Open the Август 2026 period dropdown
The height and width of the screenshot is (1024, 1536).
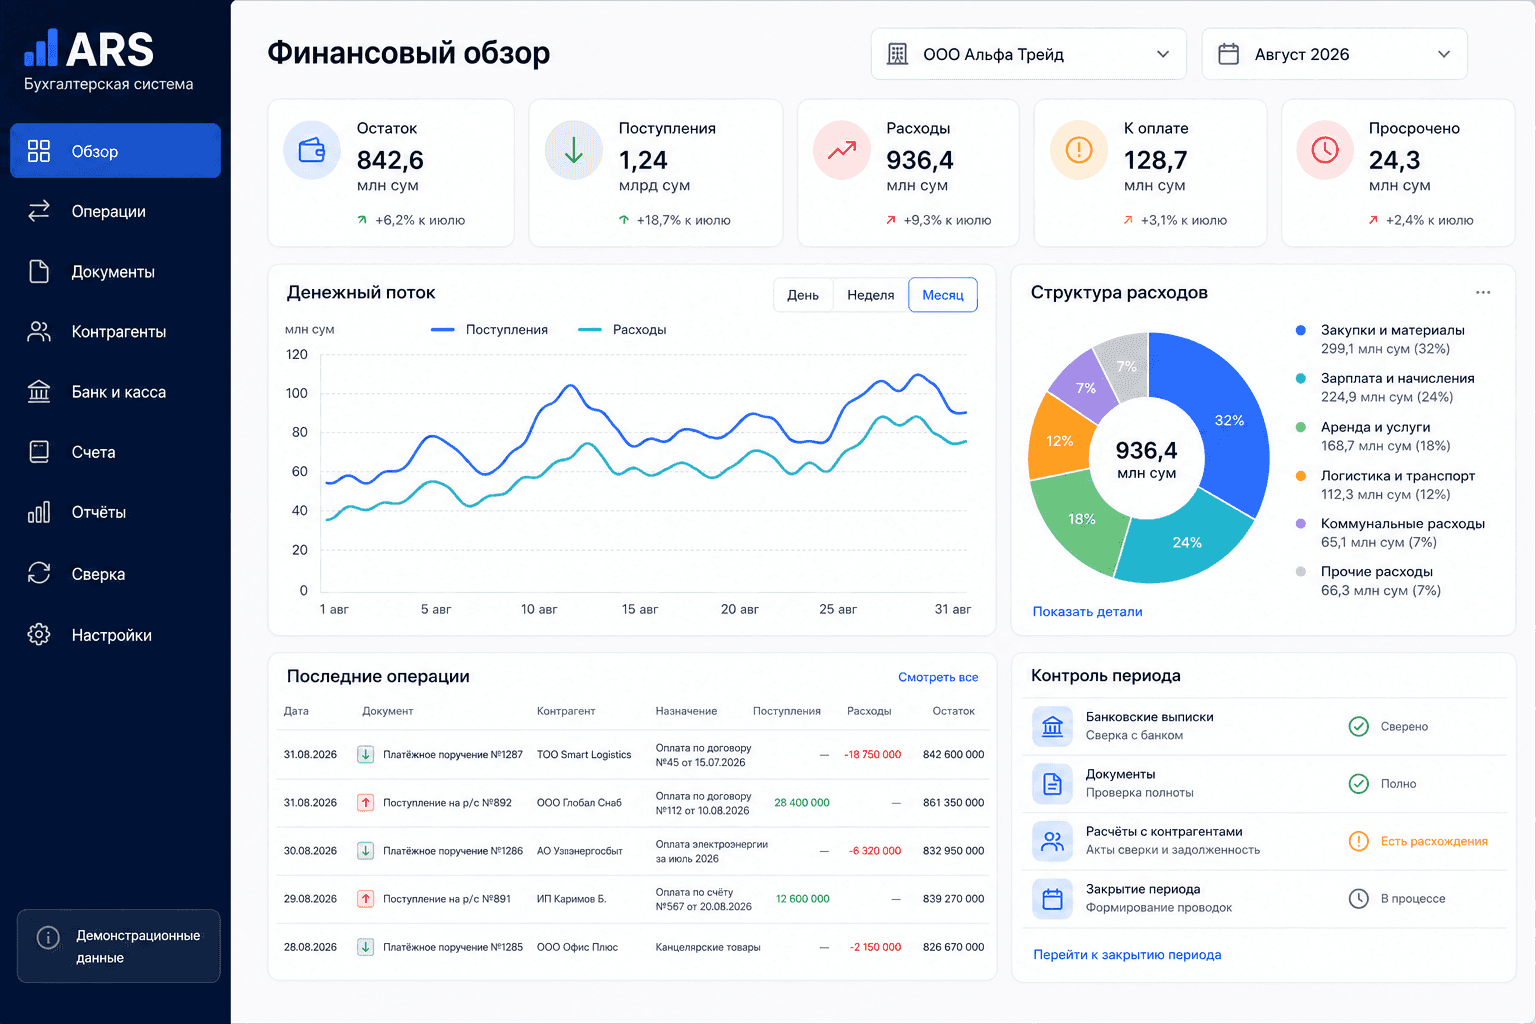[1335, 54]
